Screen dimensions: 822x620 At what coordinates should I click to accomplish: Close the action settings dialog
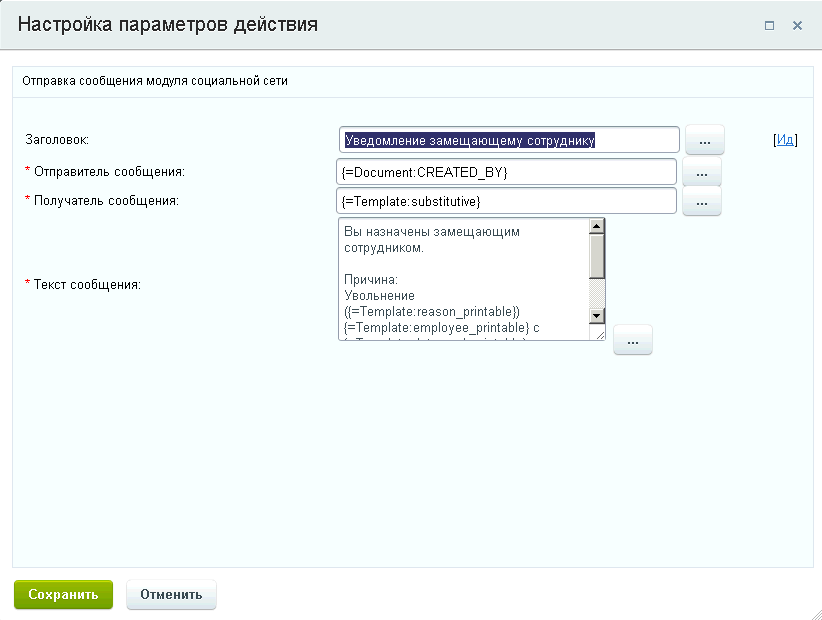pyautogui.click(x=797, y=26)
